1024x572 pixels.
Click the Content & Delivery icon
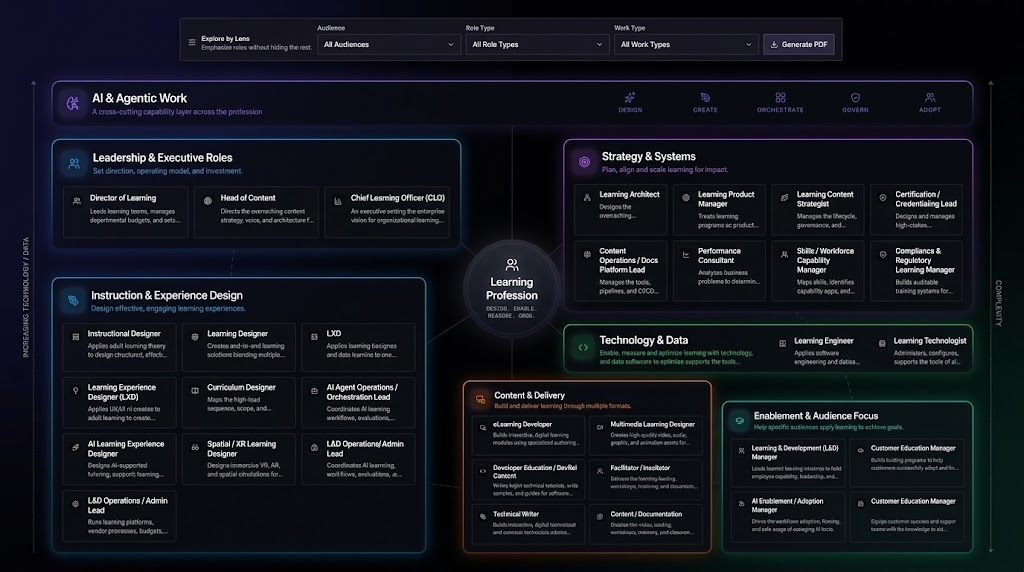(x=480, y=399)
